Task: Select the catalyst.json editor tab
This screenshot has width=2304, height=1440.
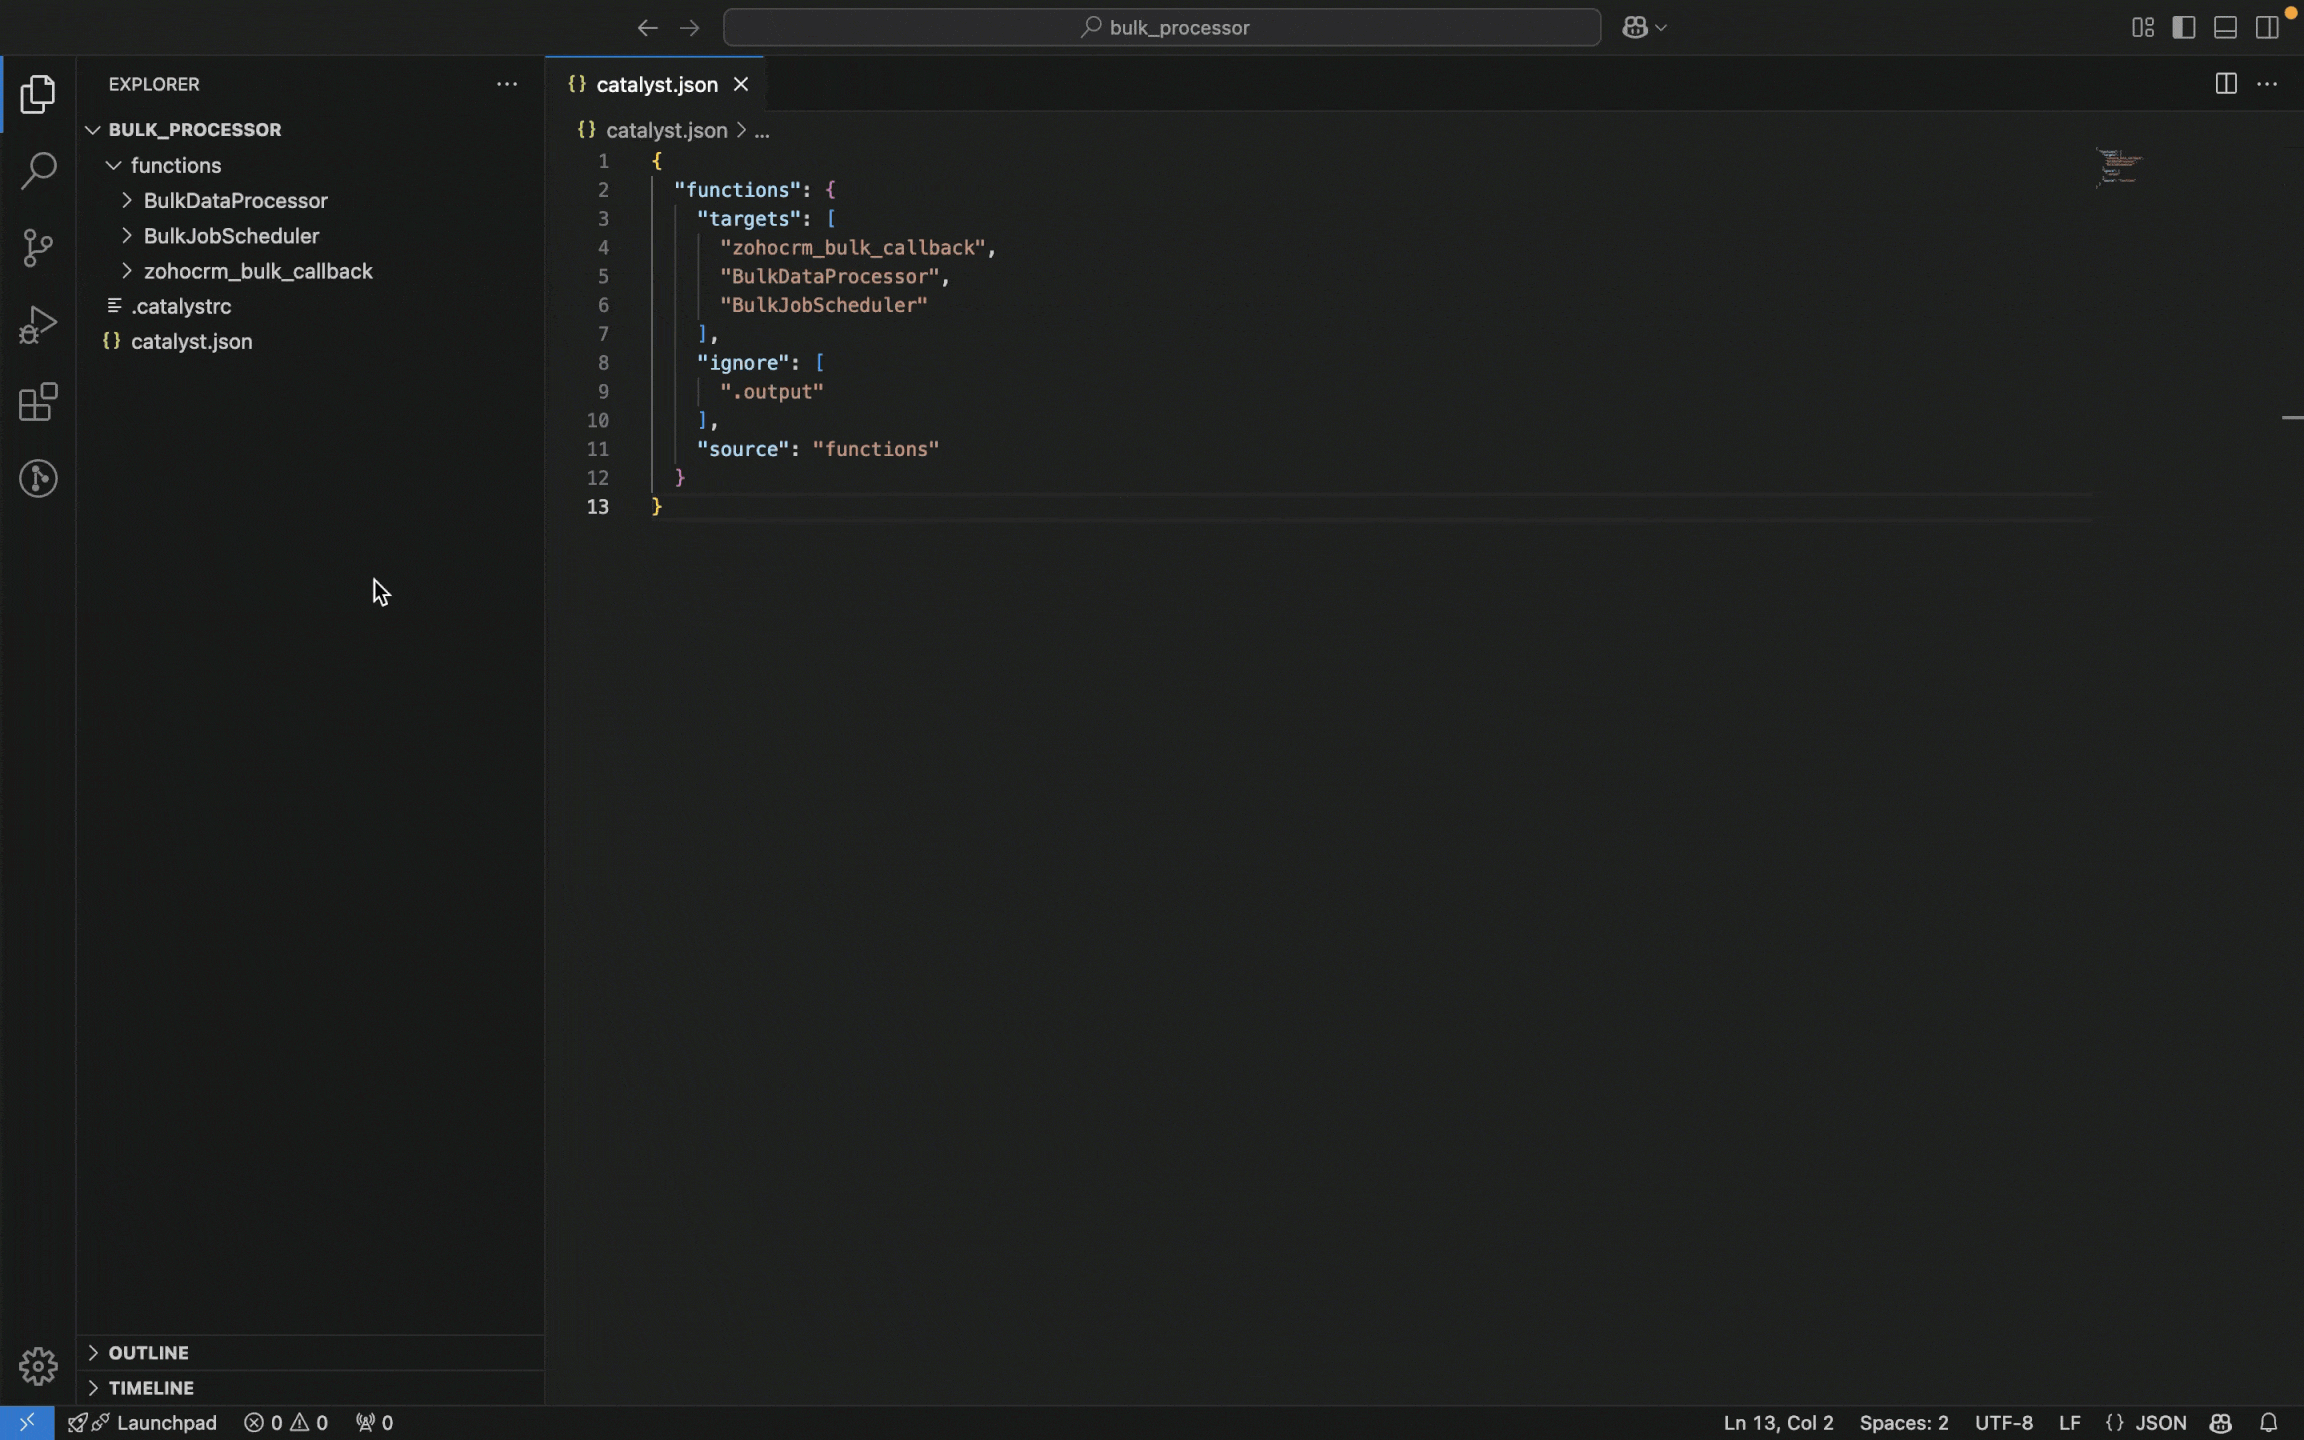Action: pyautogui.click(x=656, y=85)
